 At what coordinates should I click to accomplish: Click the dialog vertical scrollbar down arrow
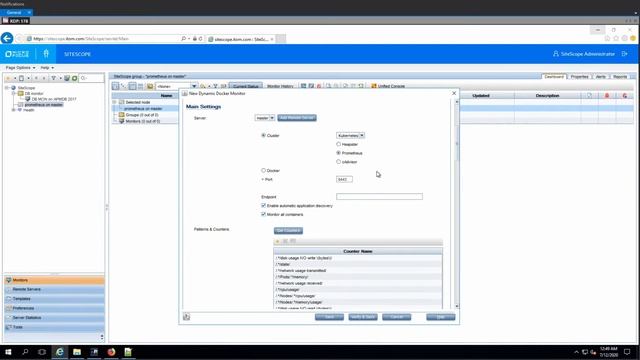(457, 306)
